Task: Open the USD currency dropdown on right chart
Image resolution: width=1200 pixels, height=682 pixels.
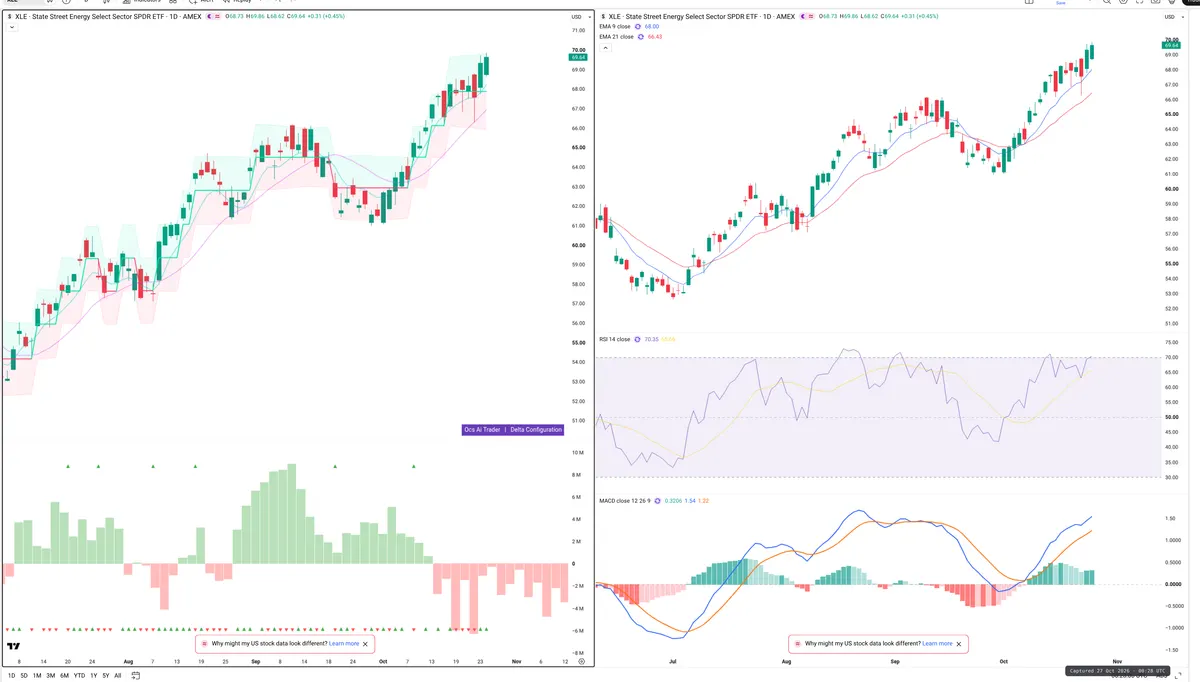Action: [1172, 17]
